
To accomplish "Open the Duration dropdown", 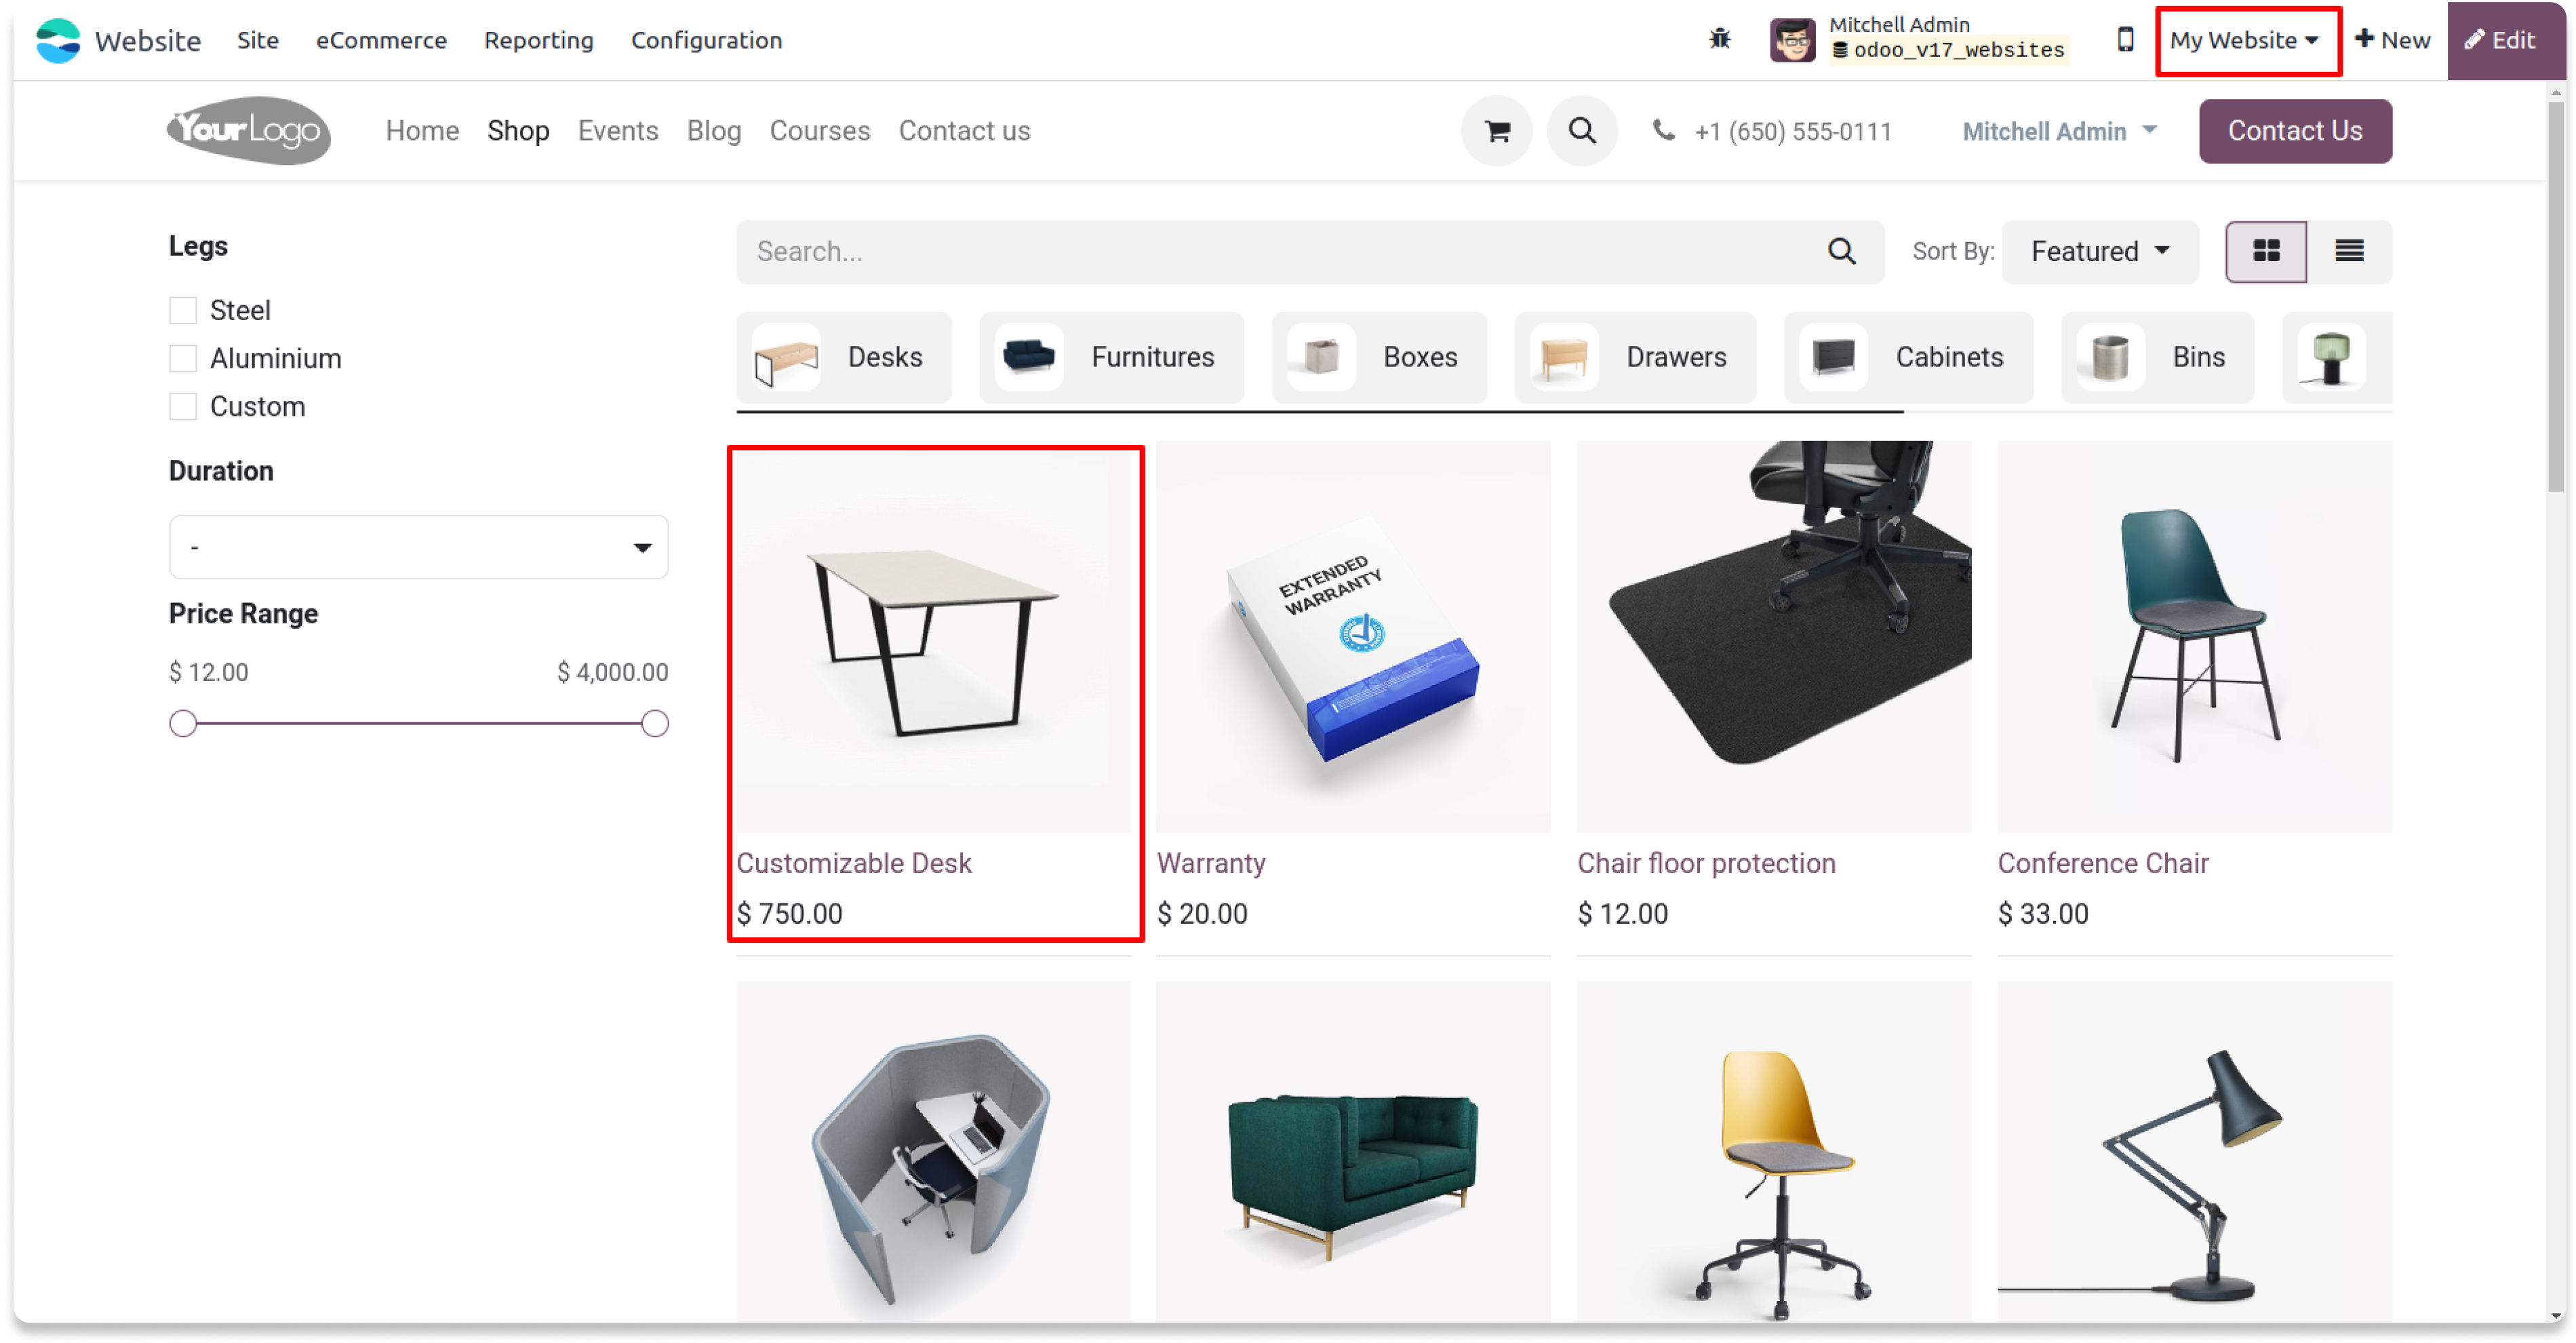I will click(x=418, y=547).
